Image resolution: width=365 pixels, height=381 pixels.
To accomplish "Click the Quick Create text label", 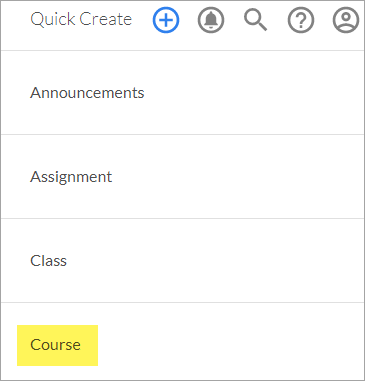I will [81, 19].
